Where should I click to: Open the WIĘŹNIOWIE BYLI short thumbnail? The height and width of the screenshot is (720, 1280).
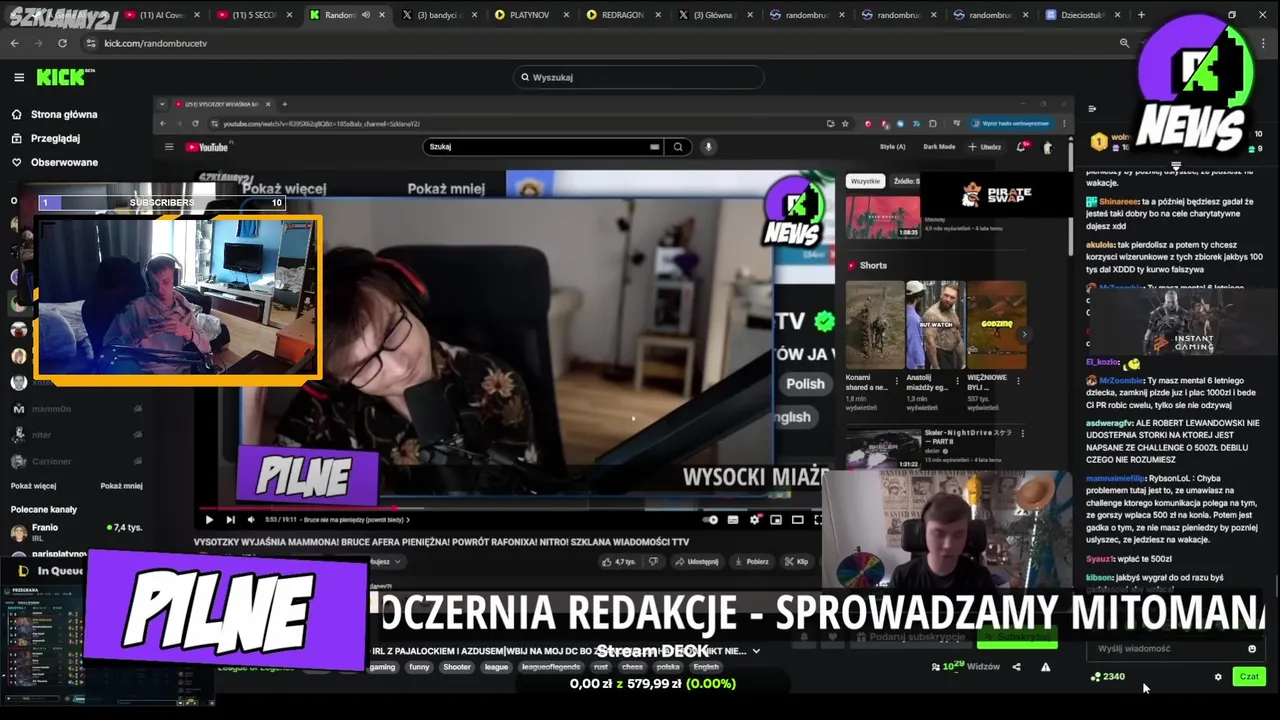pyautogui.click(x=996, y=324)
